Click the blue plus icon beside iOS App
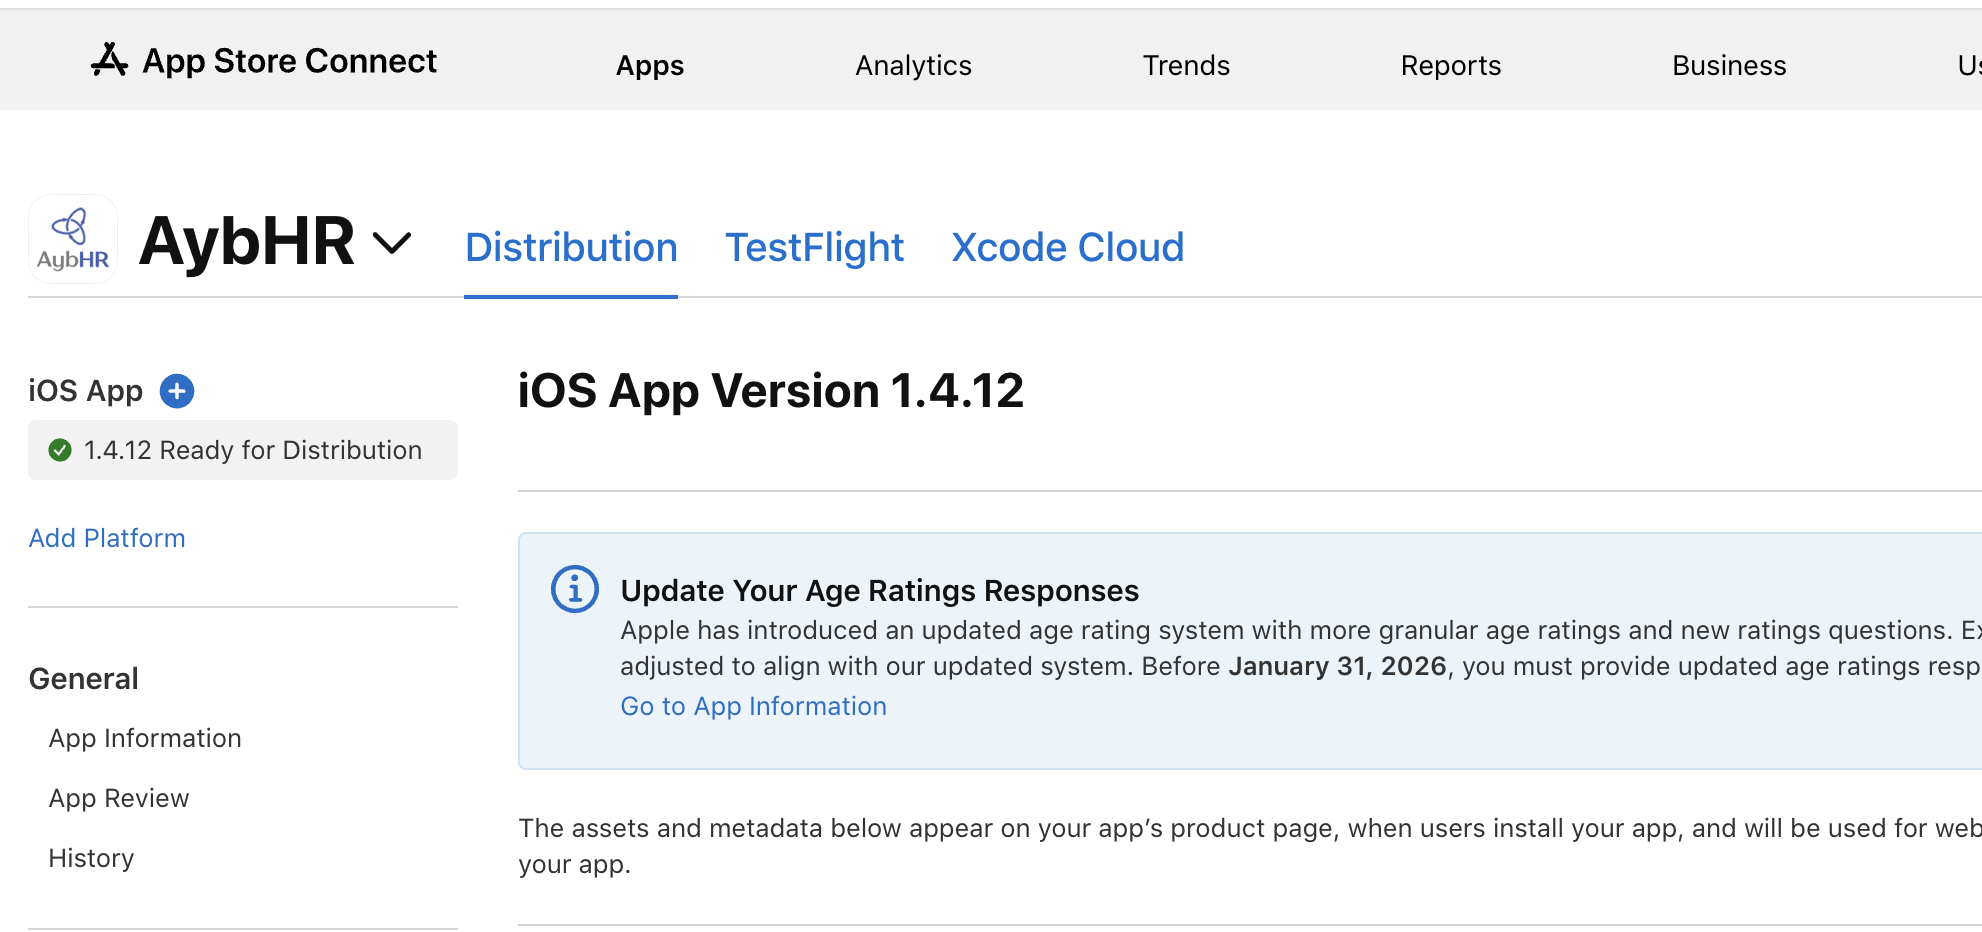Image resolution: width=1982 pixels, height=932 pixels. (177, 391)
